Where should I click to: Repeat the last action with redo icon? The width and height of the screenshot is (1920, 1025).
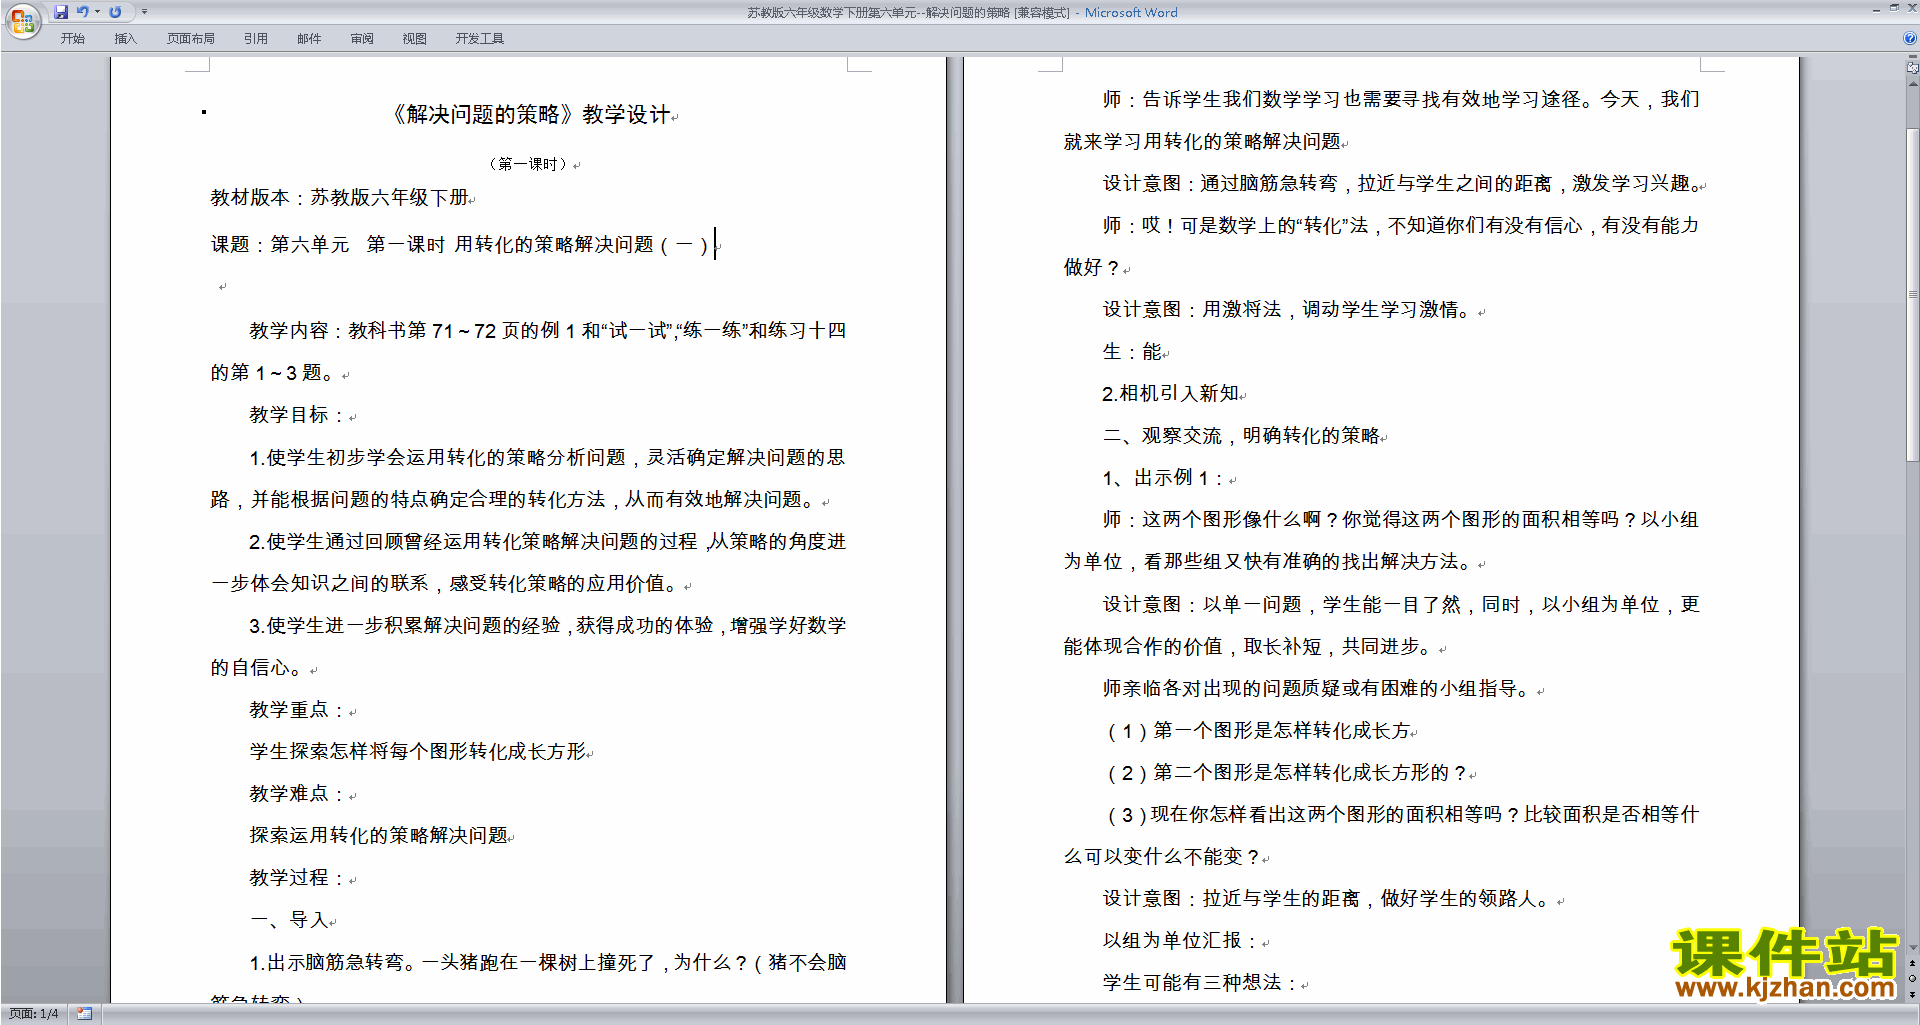point(115,12)
